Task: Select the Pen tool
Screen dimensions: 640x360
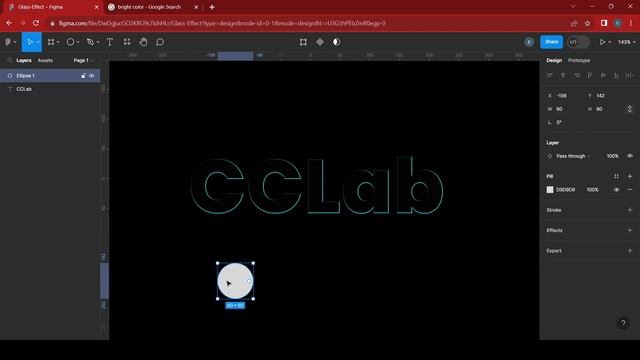Action: pyautogui.click(x=90, y=42)
